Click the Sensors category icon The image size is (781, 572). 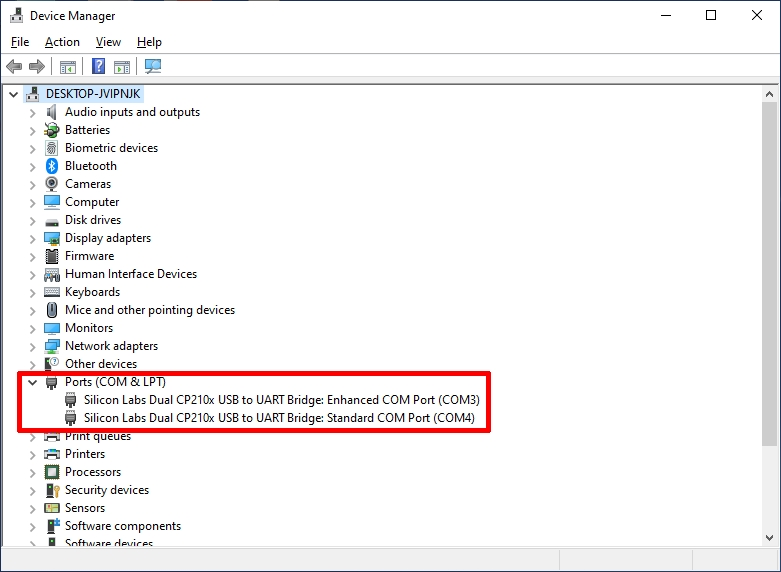click(x=52, y=508)
